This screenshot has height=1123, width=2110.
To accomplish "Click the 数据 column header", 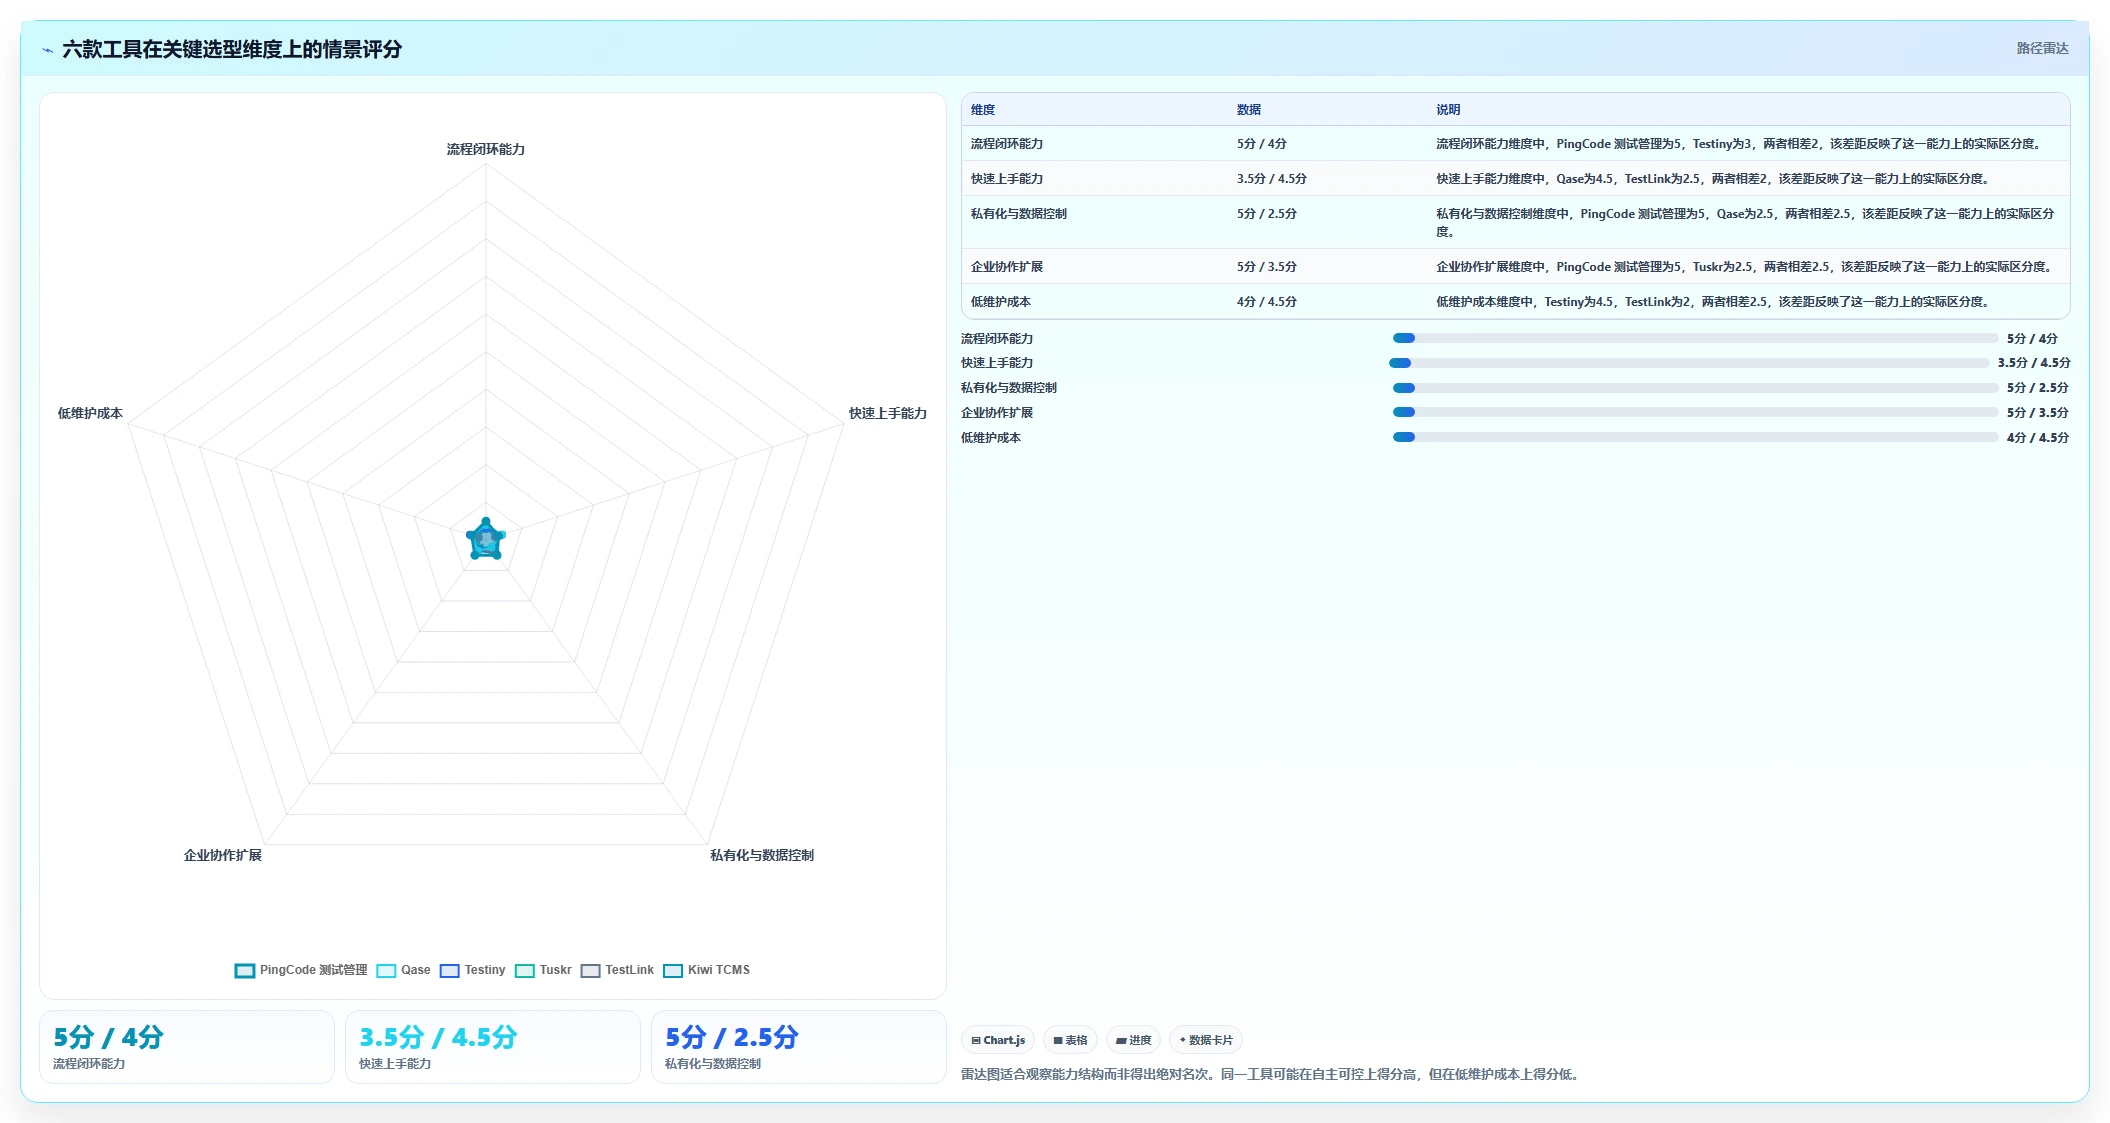I will (x=1249, y=110).
